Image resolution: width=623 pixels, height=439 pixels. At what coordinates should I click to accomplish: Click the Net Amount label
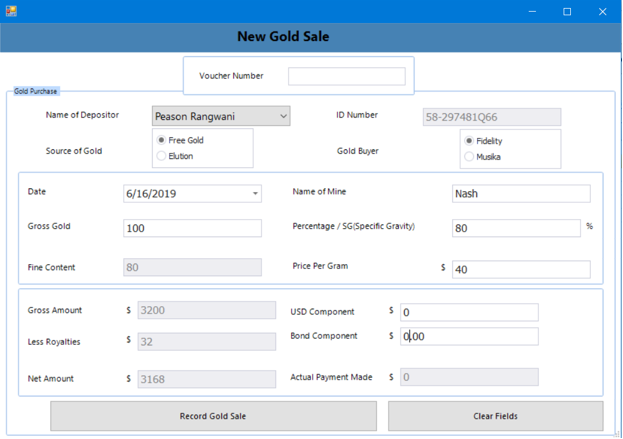tap(50, 379)
